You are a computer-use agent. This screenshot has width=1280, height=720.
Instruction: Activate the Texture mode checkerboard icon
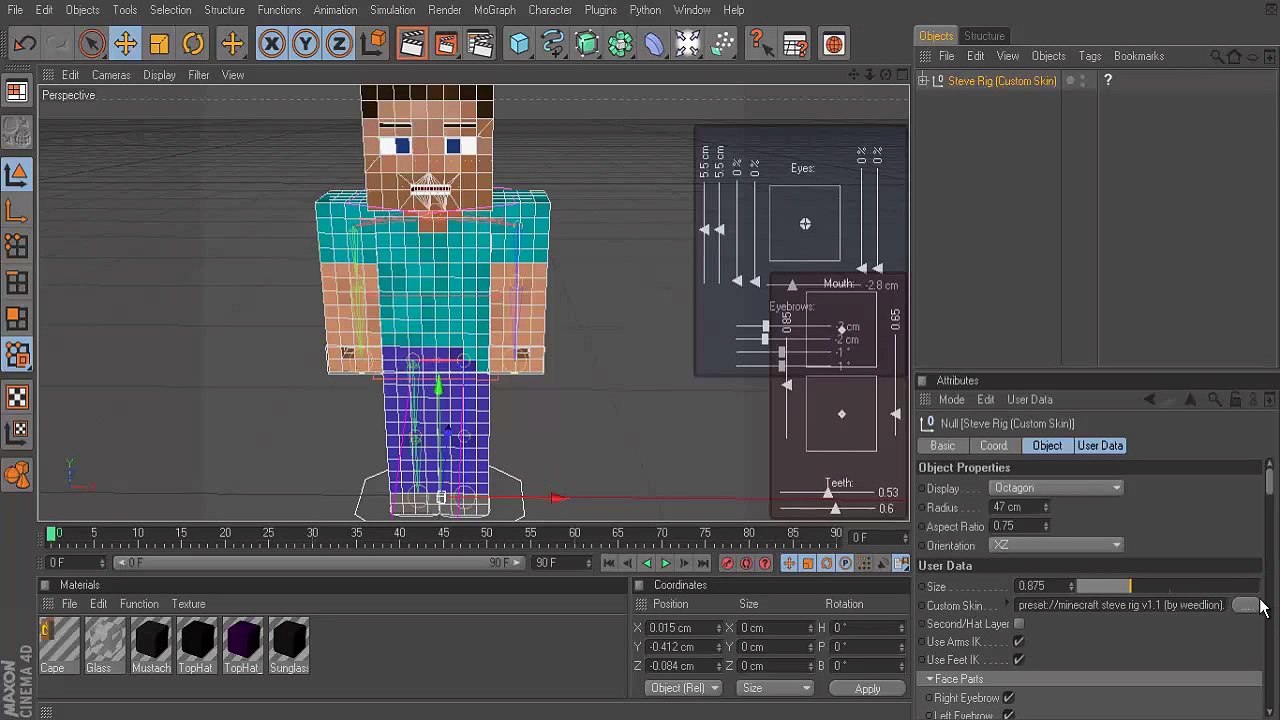click(17, 397)
